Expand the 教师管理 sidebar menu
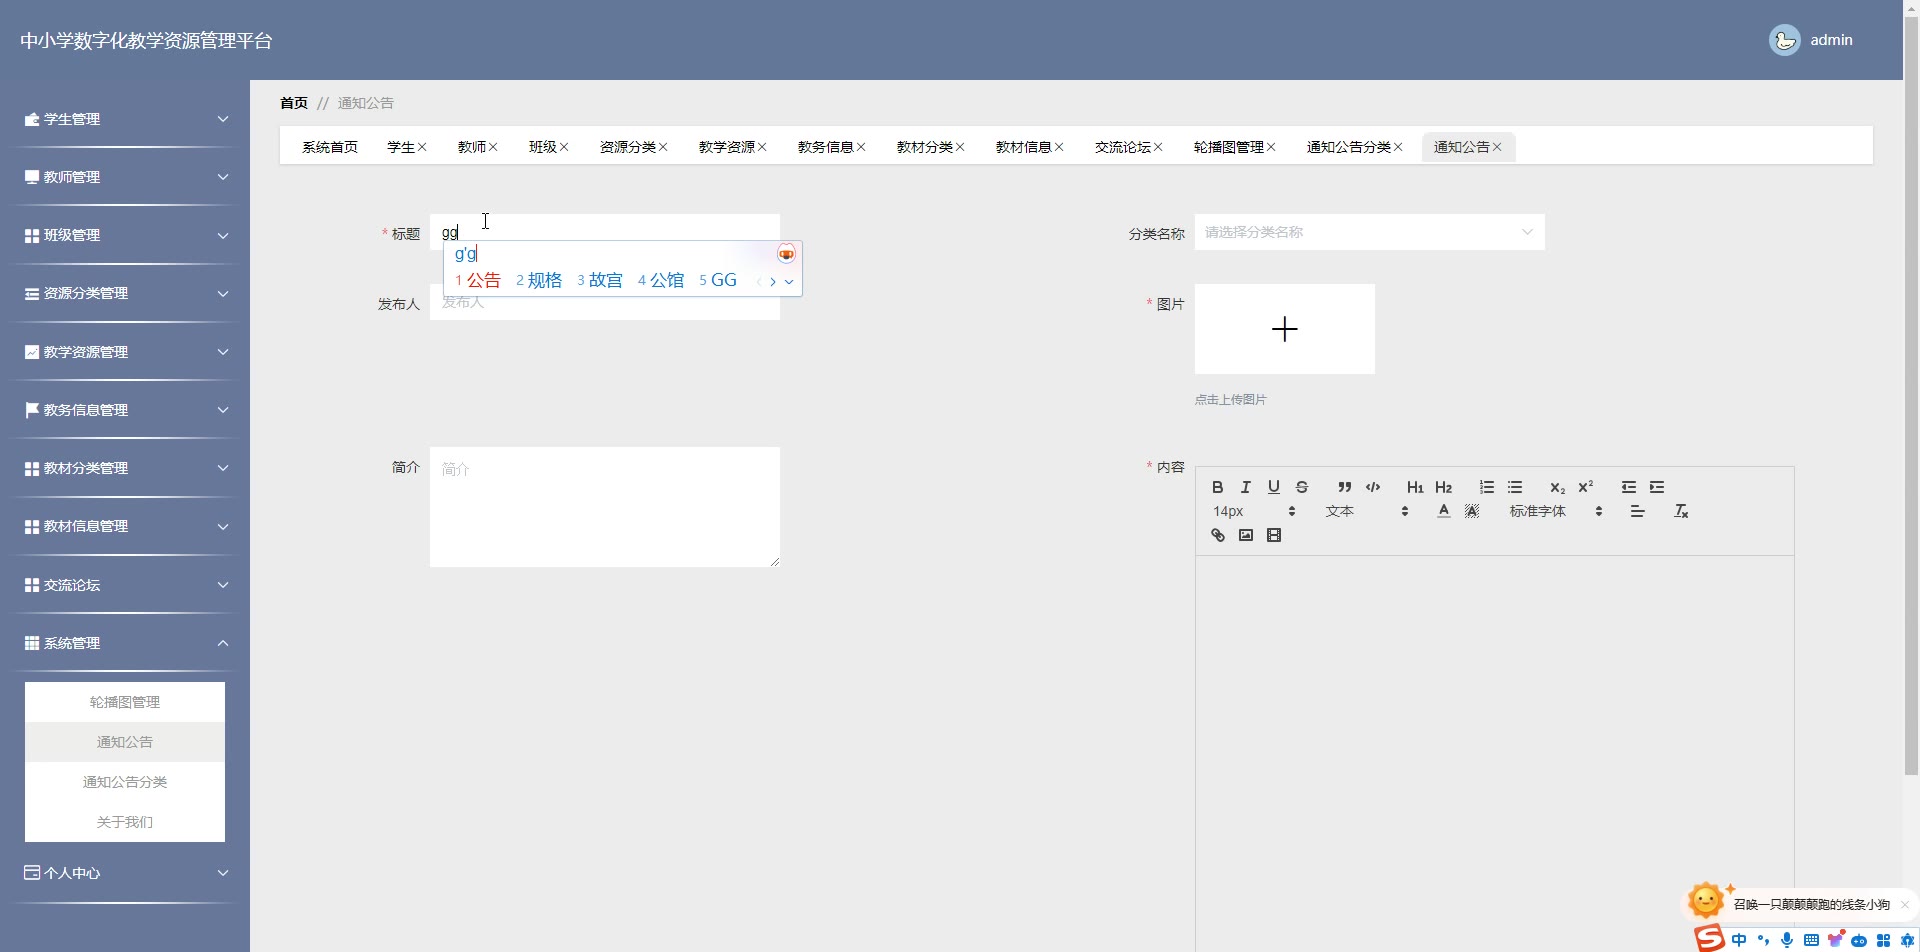This screenshot has height=952, width=1920. [125, 177]
